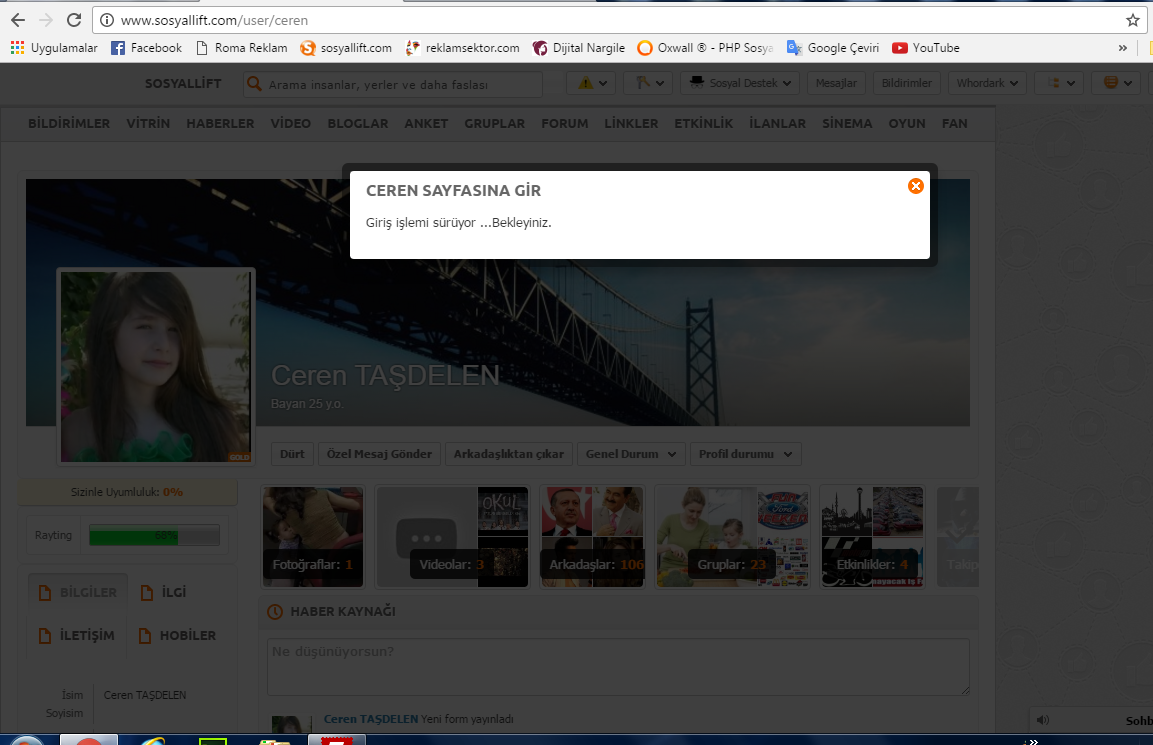Click the Arkadaşlıktan çıkar button
The image size is (1153, 745).
click(x=509, y=454)
